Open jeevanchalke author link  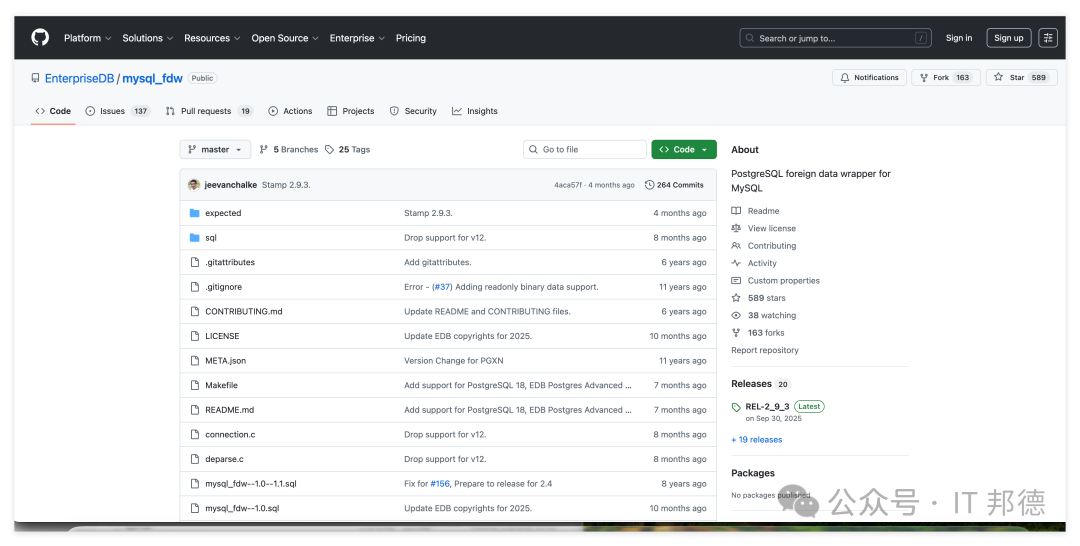click(231, 185)
